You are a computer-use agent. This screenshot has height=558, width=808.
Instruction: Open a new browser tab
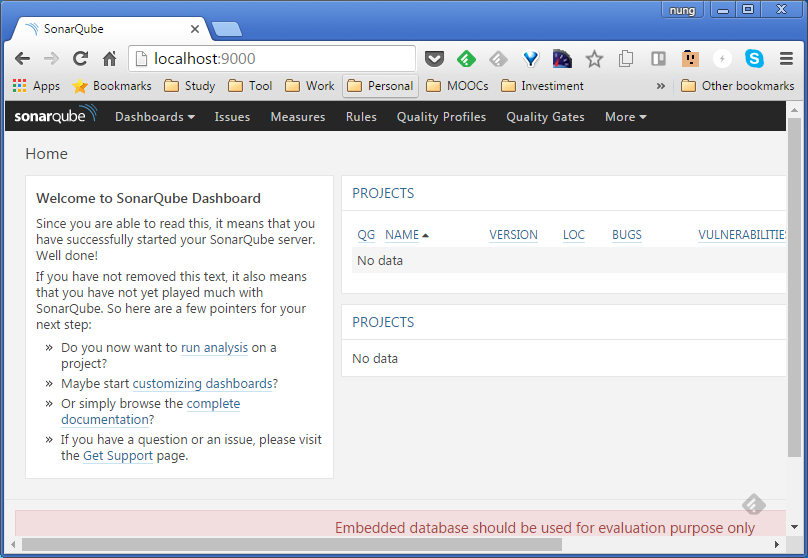pos(227,29)
